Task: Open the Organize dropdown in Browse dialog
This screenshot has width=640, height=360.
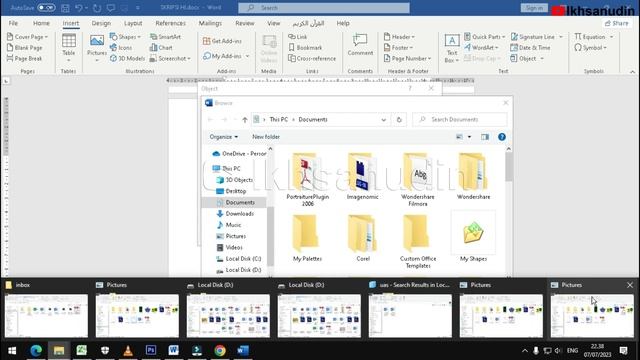Action: click(x=224, y=137)
